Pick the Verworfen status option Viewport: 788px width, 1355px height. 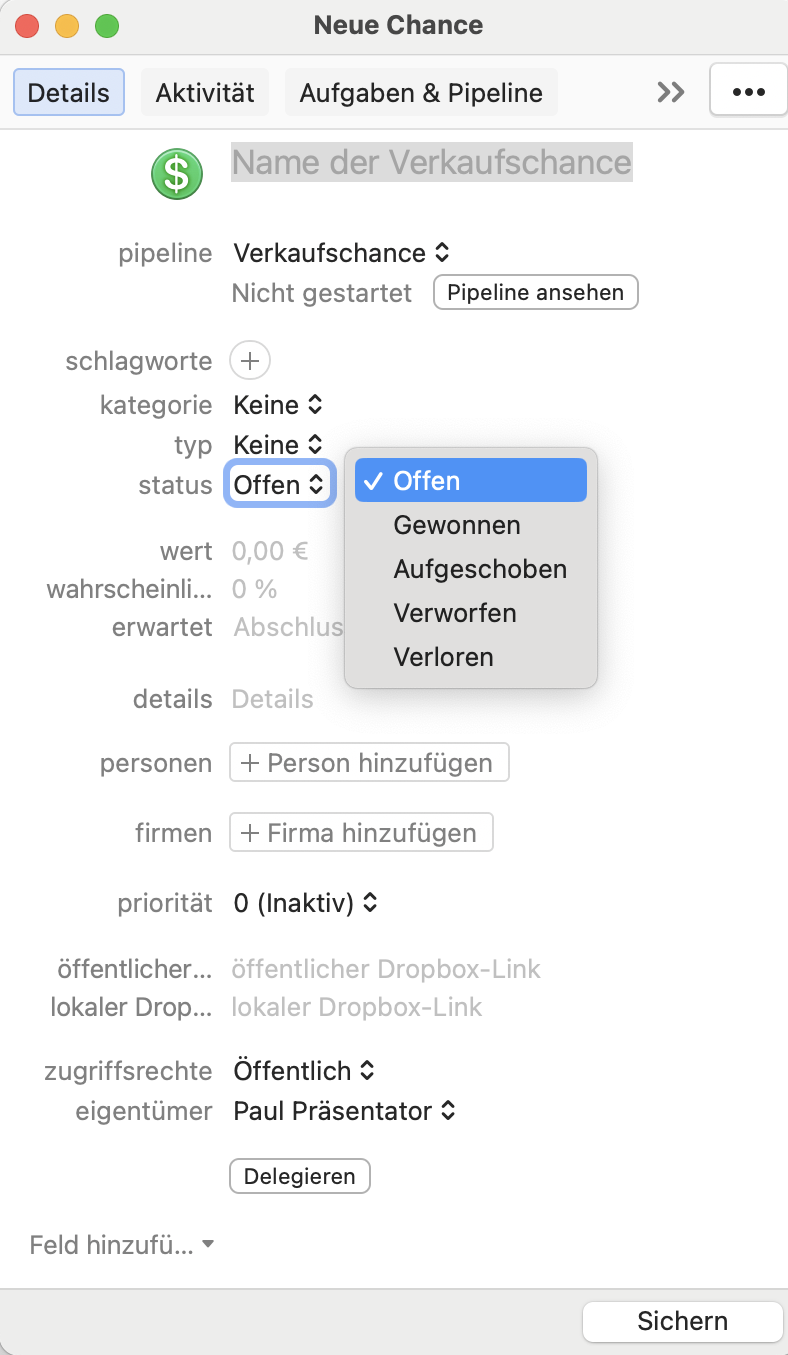[455, 613]
